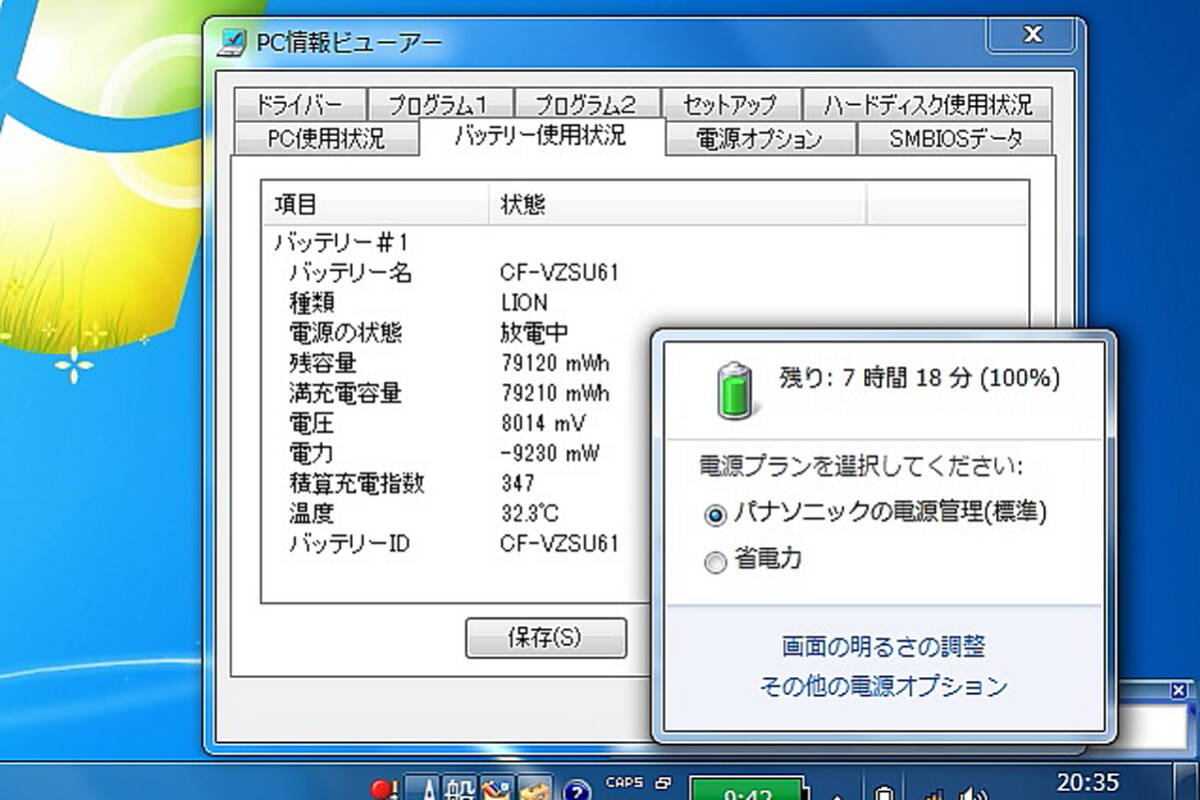Select the 温度 row
This screenshot has width=1200, height=800.
click(311, 513)
